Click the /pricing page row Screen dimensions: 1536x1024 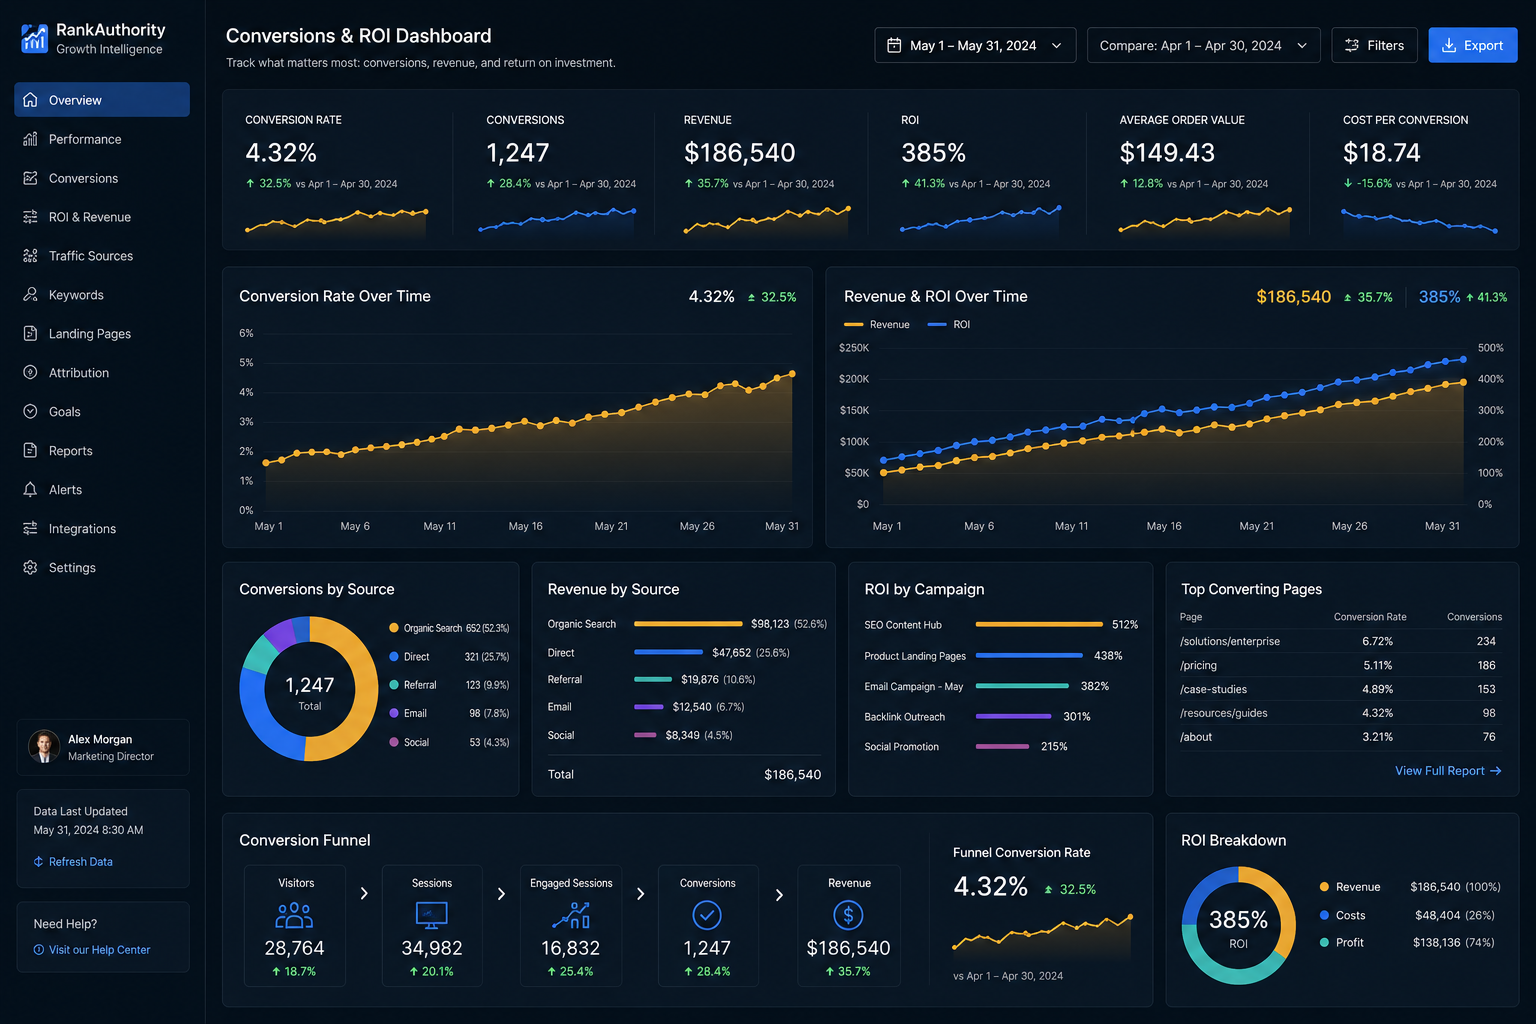pos(1340,665)
